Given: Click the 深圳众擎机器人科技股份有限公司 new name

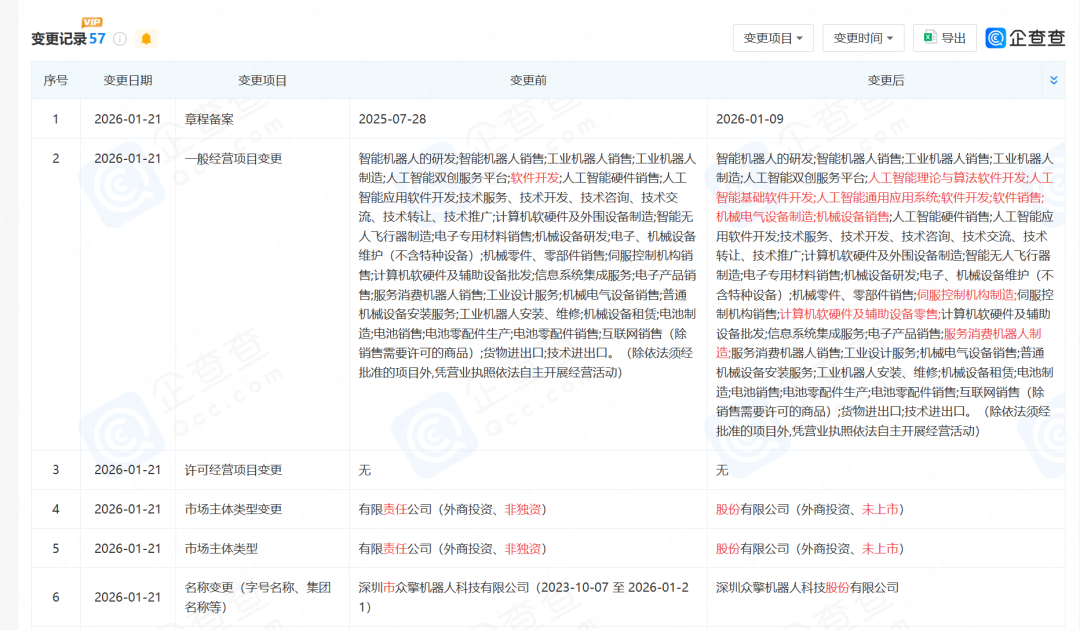Looking at the screenshot, I should click(x=807, y=588).
